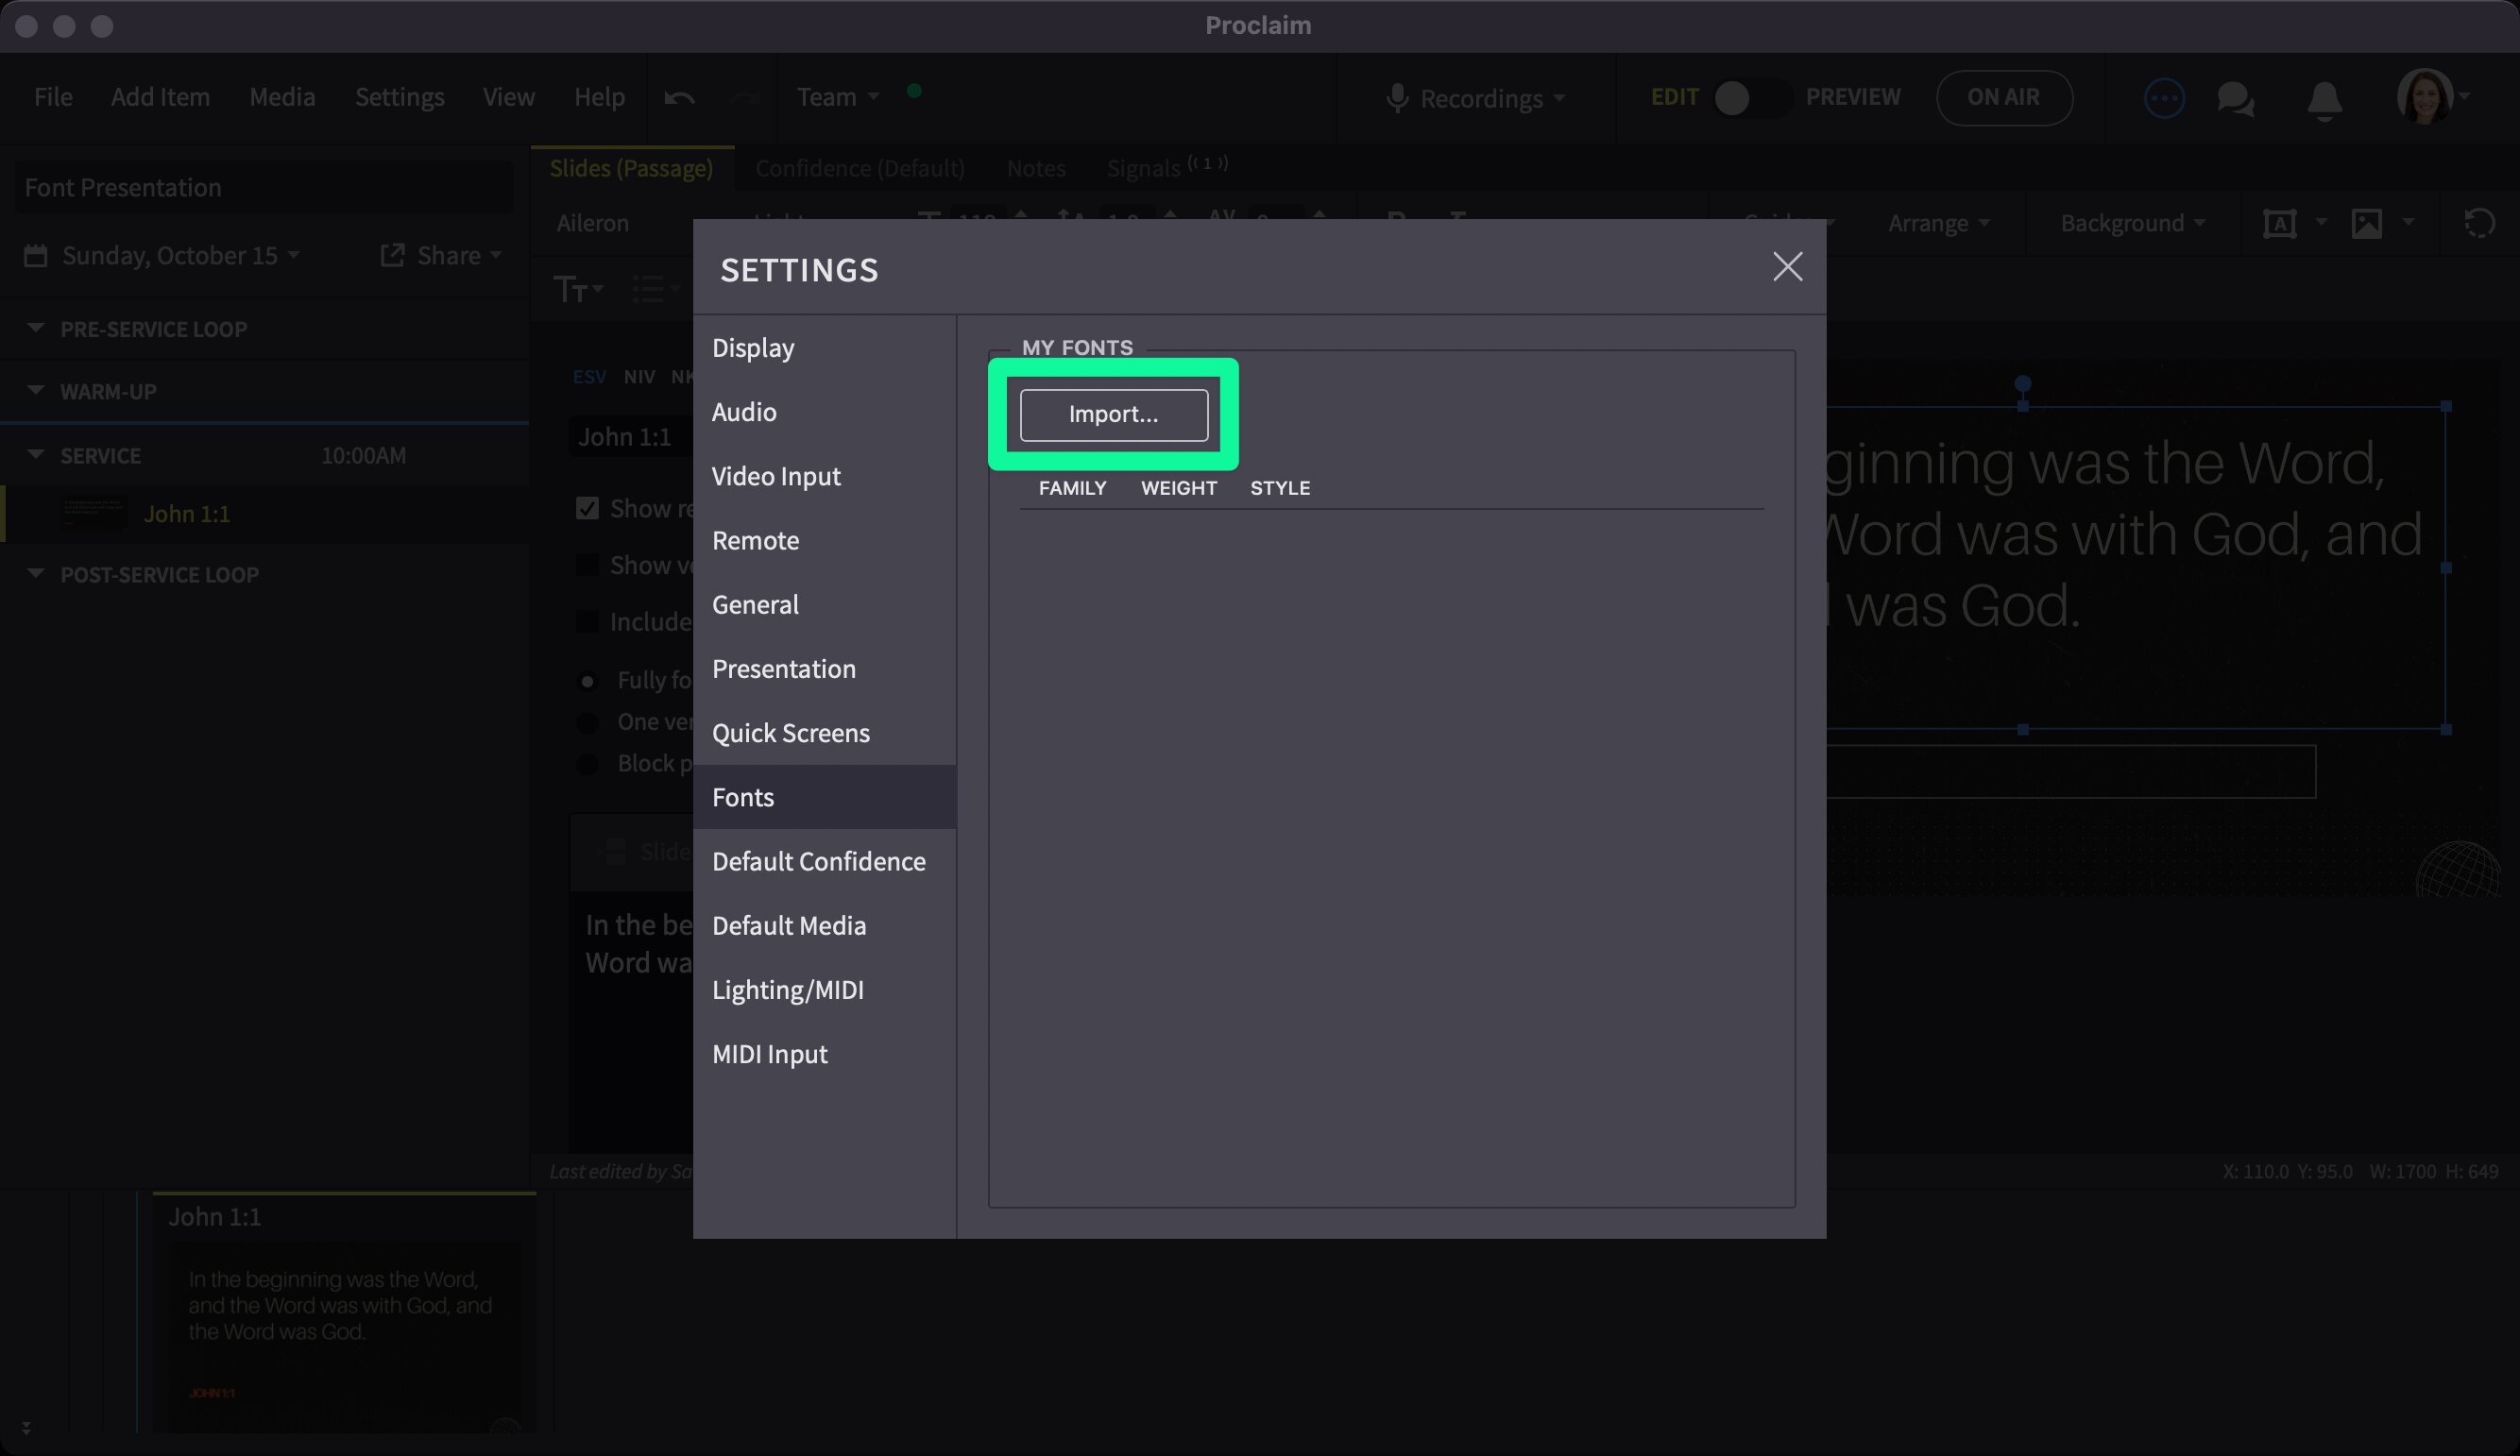The width and height of the screenshot is (2520, 1456).
Task: Edit the Font Presentation title field
Action: coord(264,187)
